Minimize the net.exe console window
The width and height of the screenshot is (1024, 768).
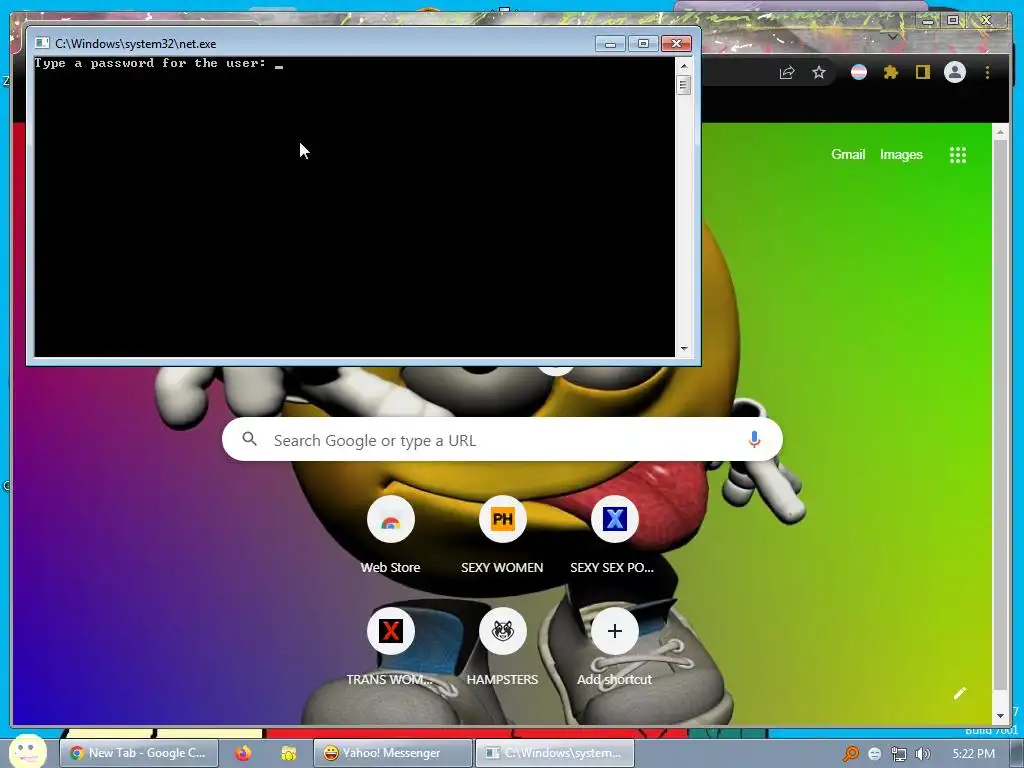pos(611,44)
